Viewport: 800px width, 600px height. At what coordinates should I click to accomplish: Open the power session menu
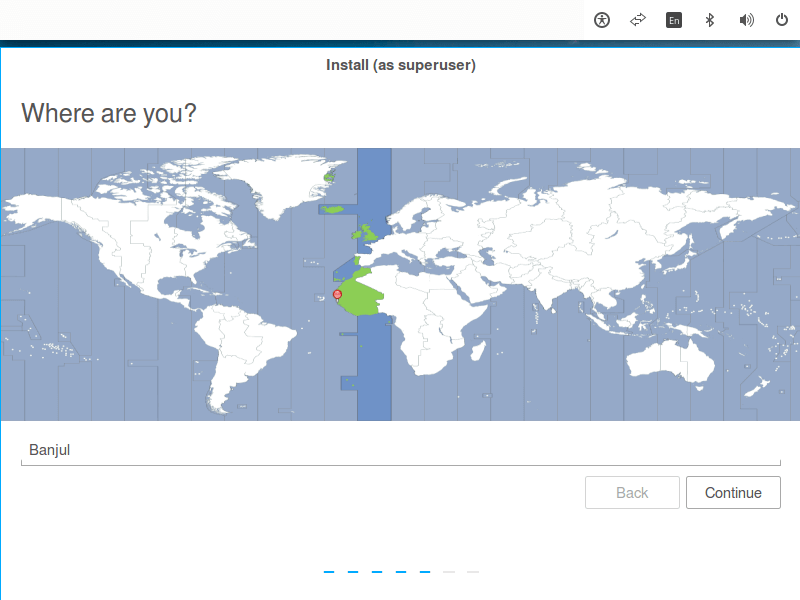point(782,20)
